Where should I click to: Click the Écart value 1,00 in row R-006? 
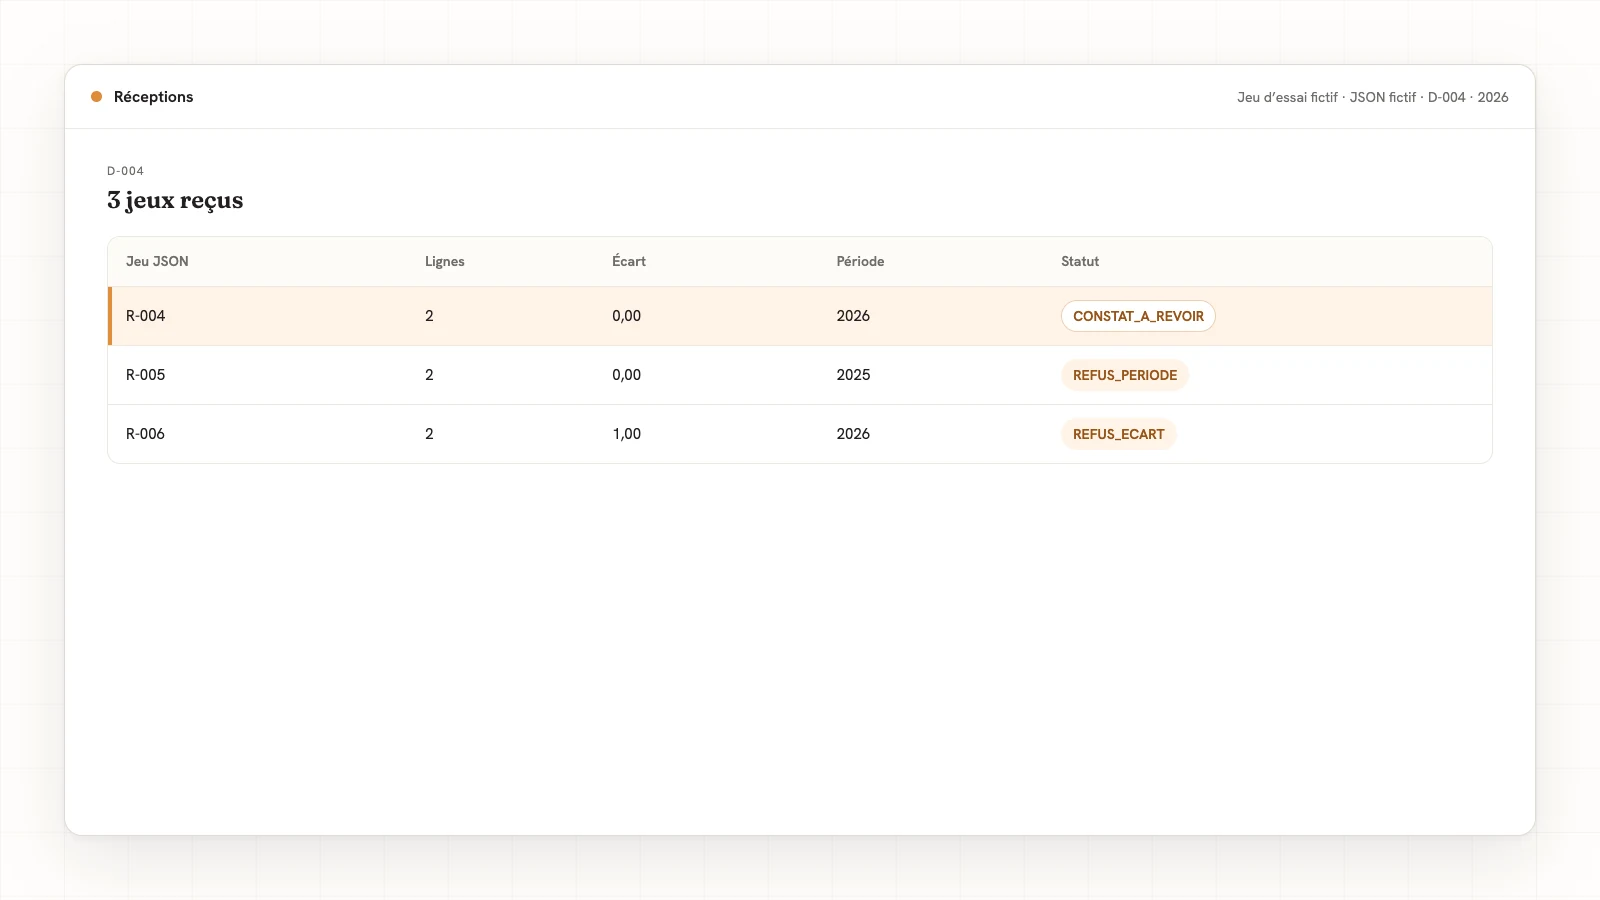[x=627, y=434]
